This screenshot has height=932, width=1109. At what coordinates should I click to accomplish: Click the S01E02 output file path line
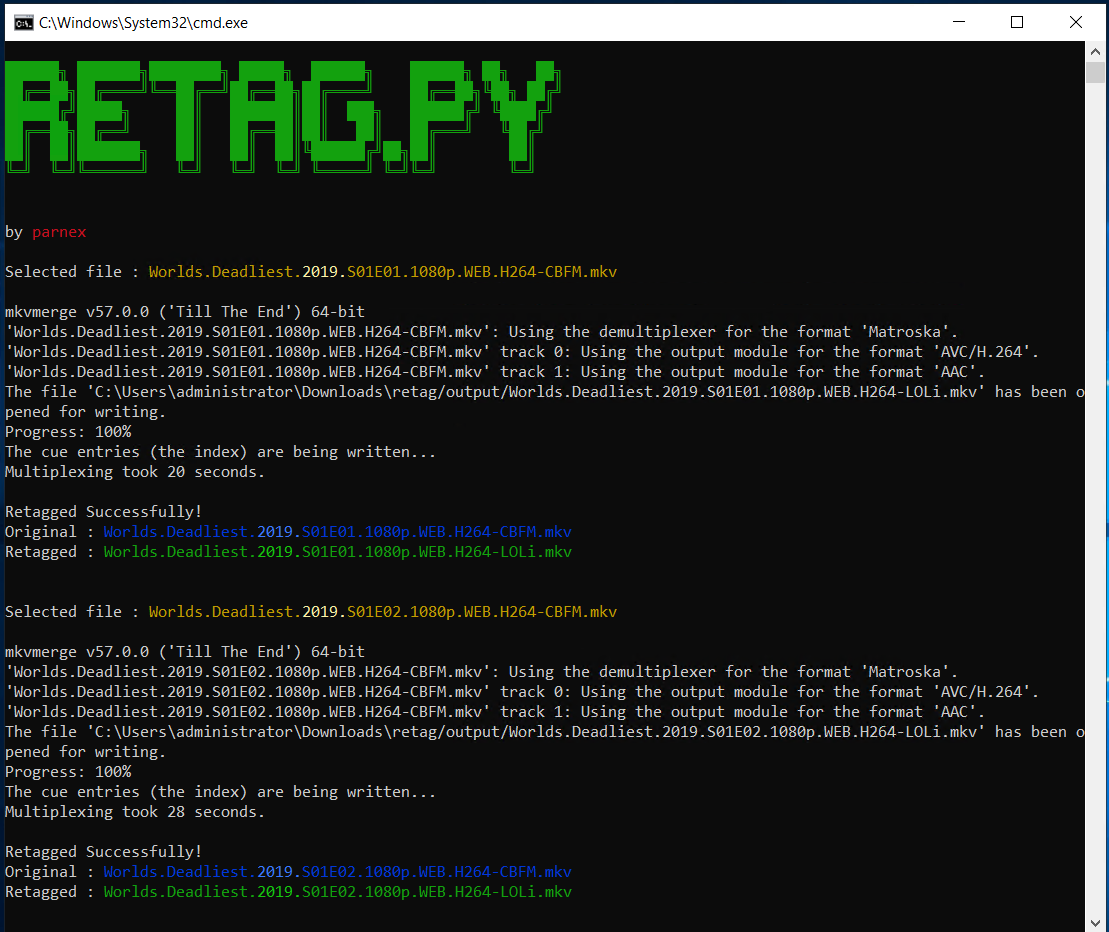point(545,732)
